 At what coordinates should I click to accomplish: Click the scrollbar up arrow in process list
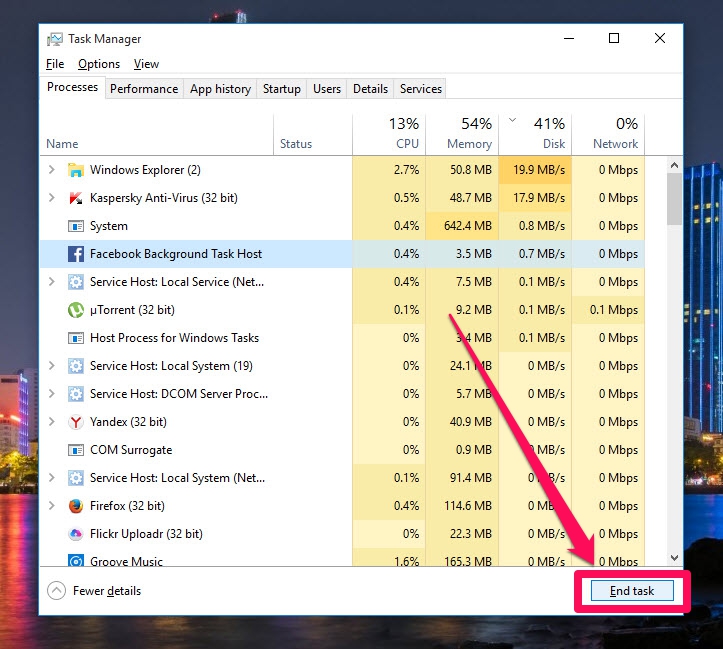click(x=674, y=165)
